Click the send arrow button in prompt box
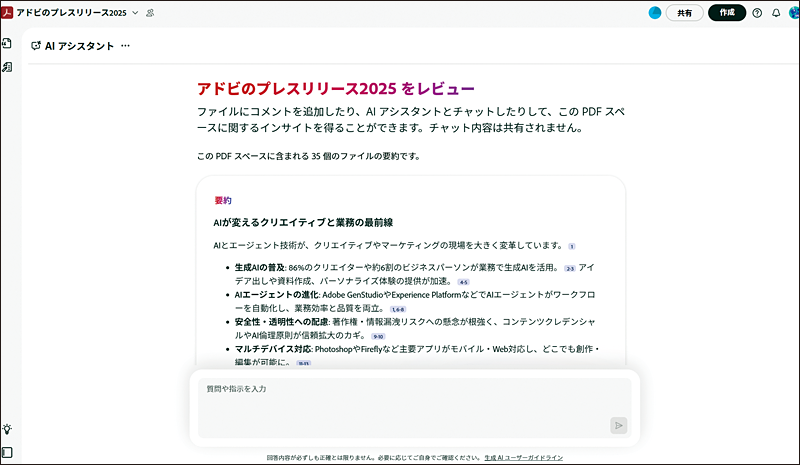The image size is (800, 465). click(619, 425)
